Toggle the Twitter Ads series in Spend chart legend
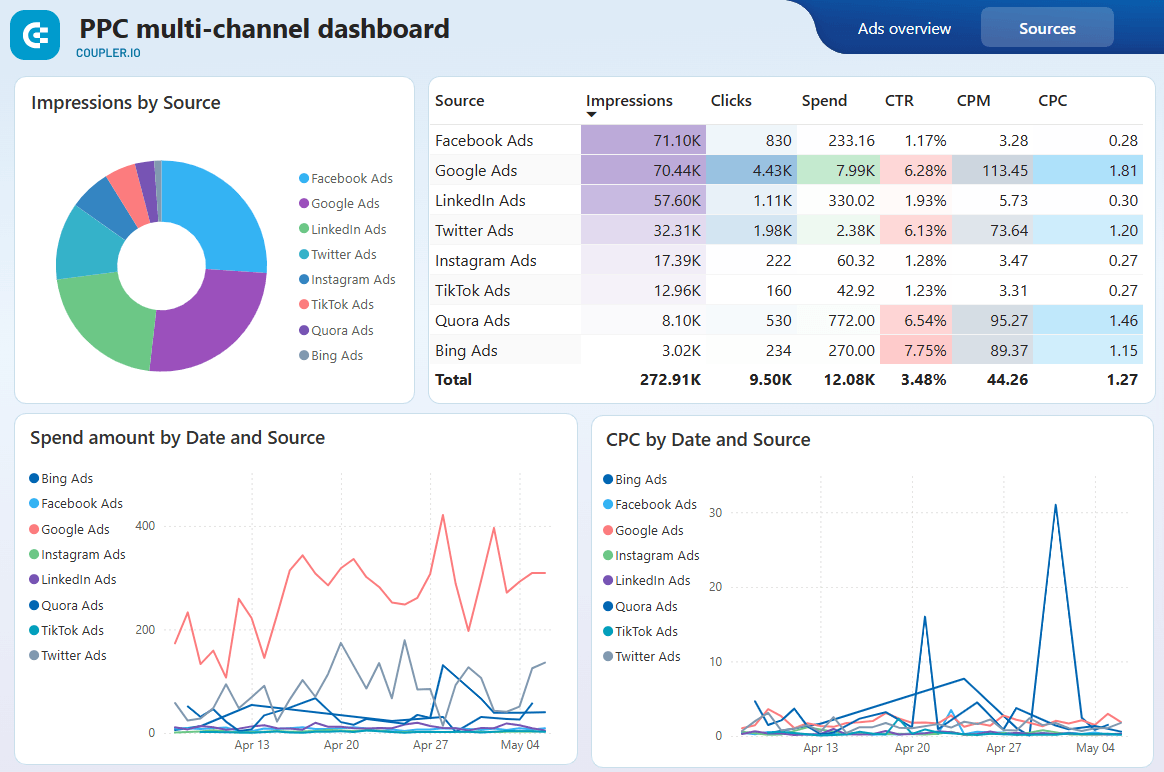Image resolution: width=1164 pixels, height=772 pixels. click(36, 655)
